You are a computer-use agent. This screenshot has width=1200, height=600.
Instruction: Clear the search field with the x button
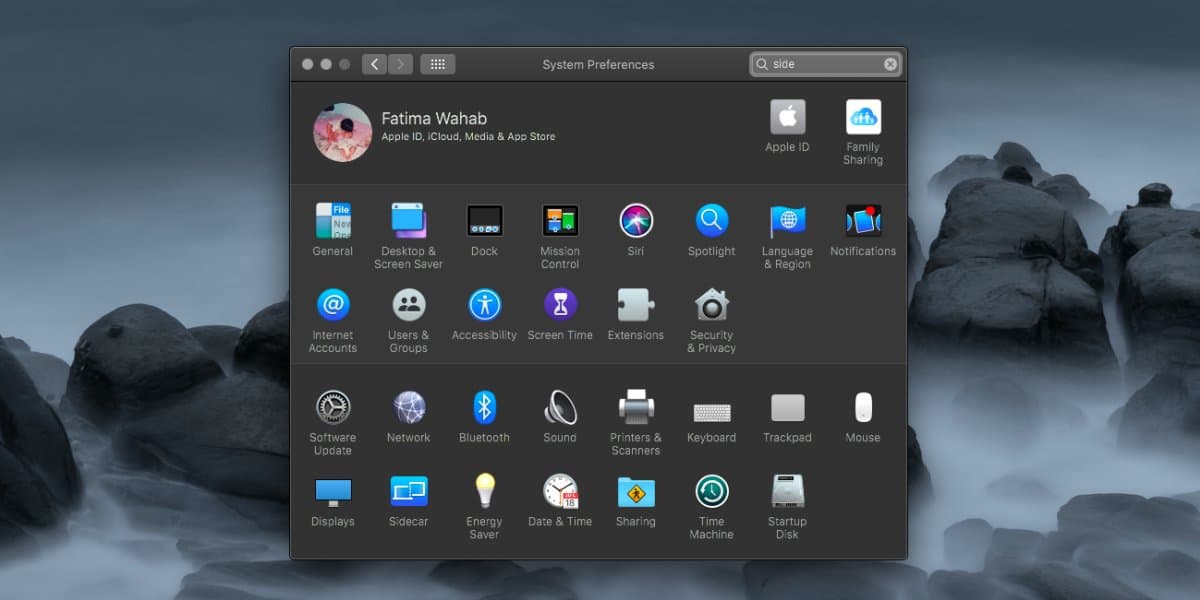[x=889, y=63]
